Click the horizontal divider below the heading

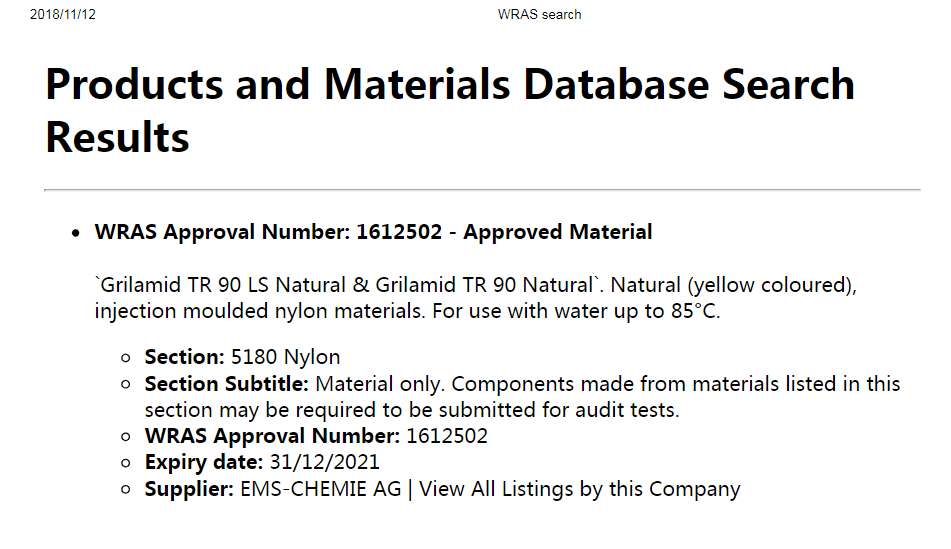pyautogui.click(x=482, y=189)
